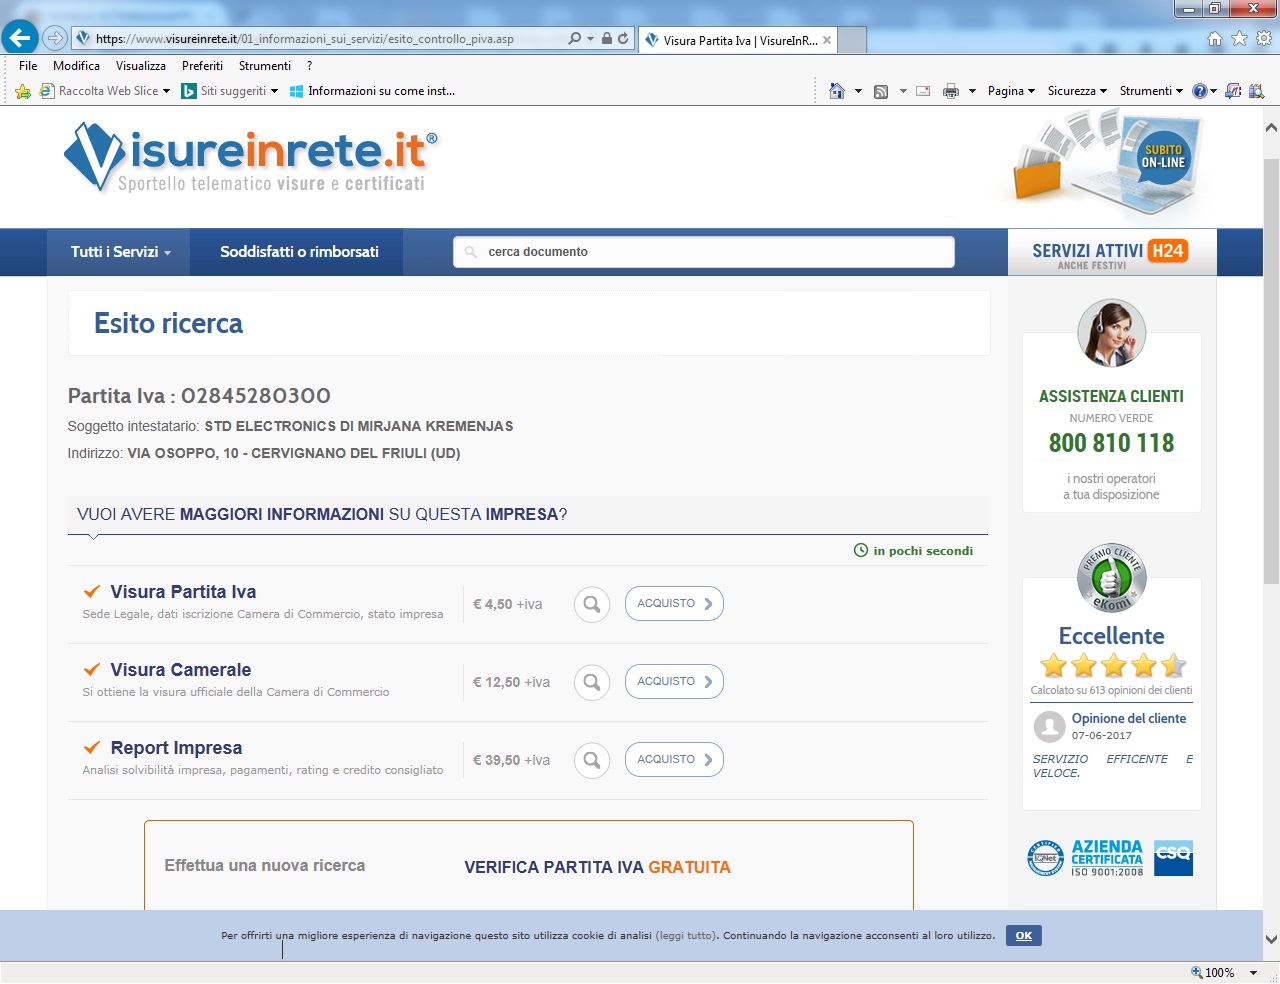
Task: Open the Preferiti menu
Action: pyautogui.click(x=202, y=66)
